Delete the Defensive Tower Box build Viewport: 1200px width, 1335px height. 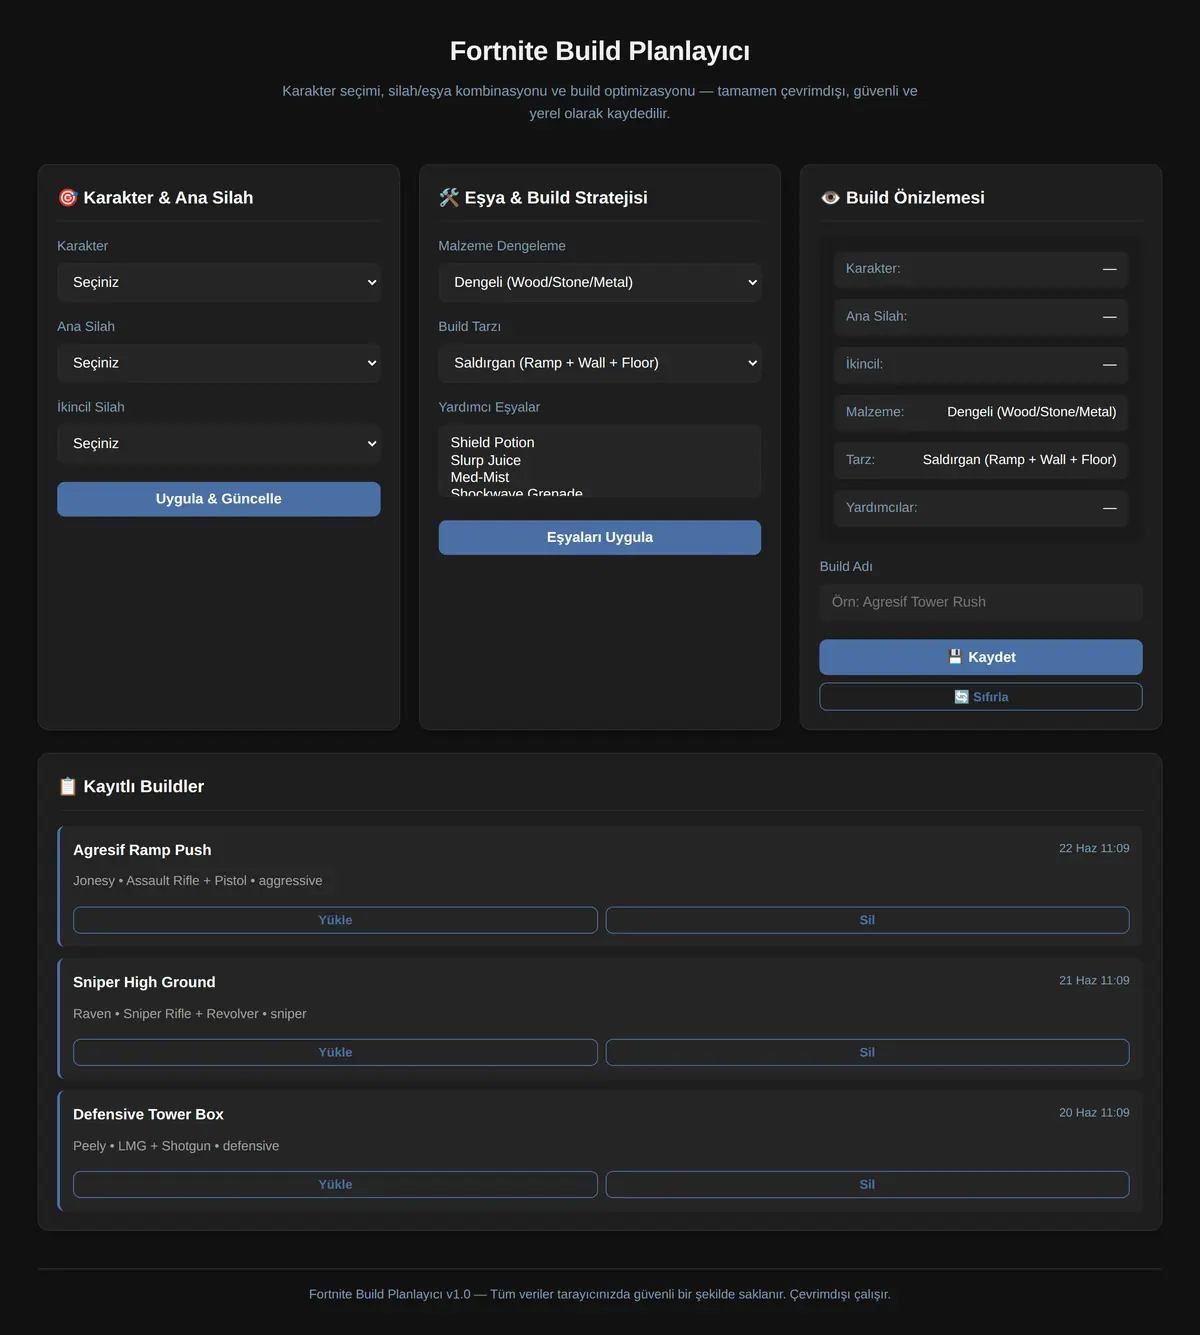tap(867, 1184)
